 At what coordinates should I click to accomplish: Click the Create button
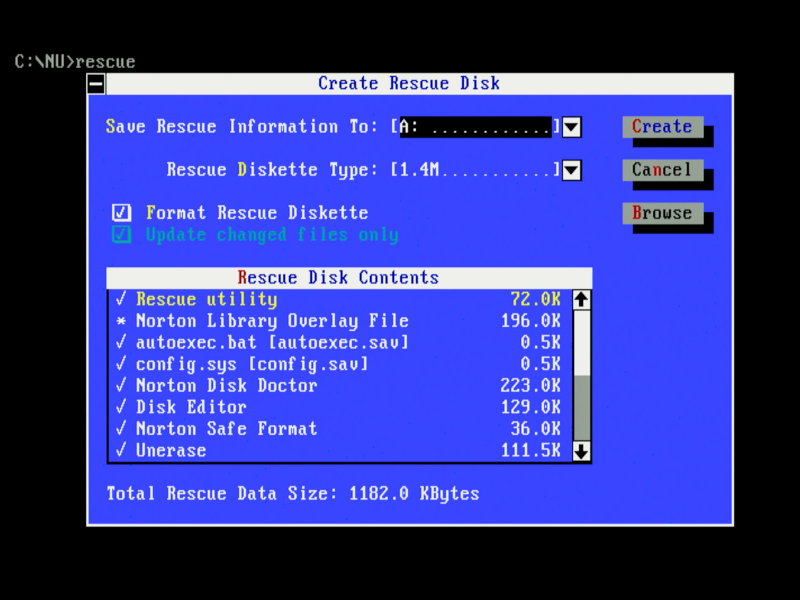663,127
